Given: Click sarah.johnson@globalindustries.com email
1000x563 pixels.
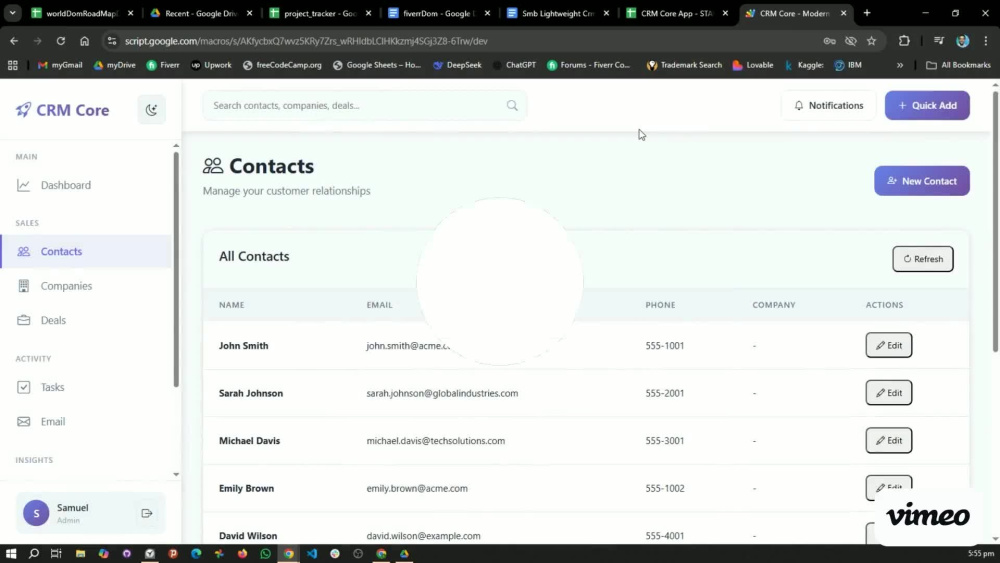Looking at the screenshot, I should tap(442, 393).
